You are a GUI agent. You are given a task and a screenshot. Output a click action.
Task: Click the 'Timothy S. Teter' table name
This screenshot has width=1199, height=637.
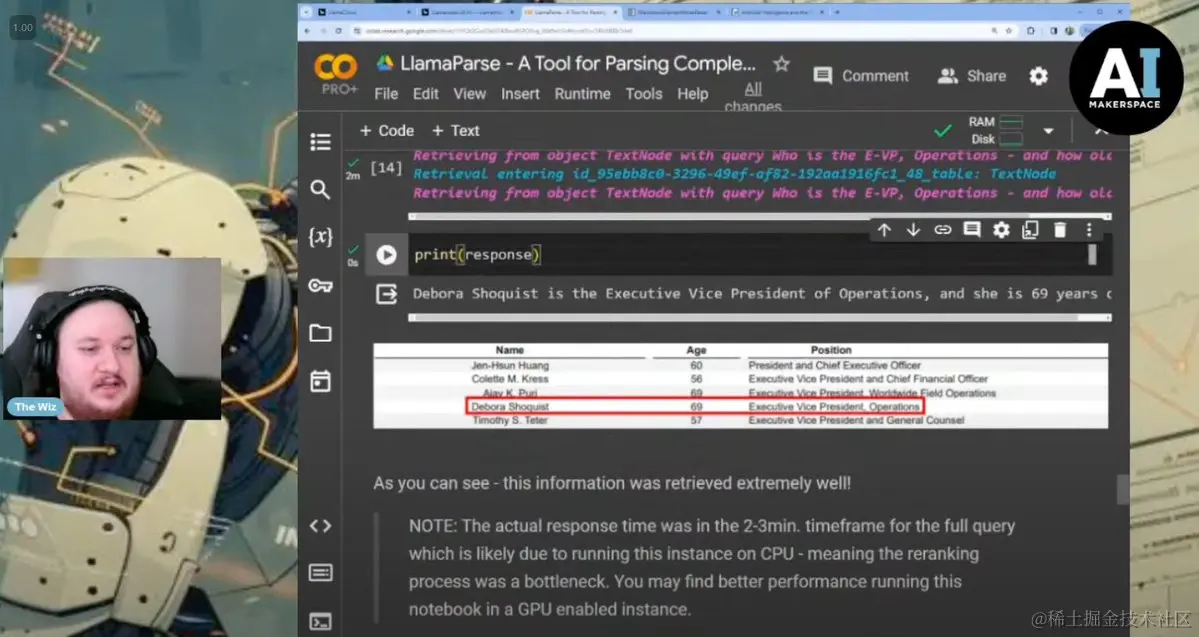coord(510,421)
